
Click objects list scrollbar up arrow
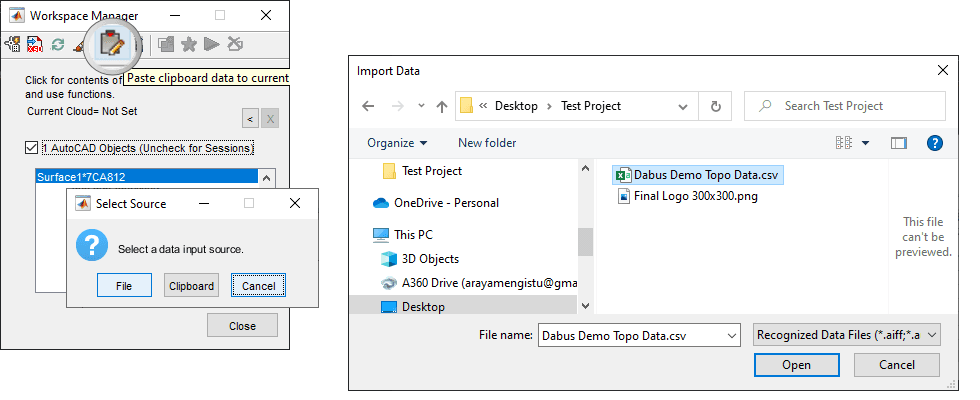point(266,178)
